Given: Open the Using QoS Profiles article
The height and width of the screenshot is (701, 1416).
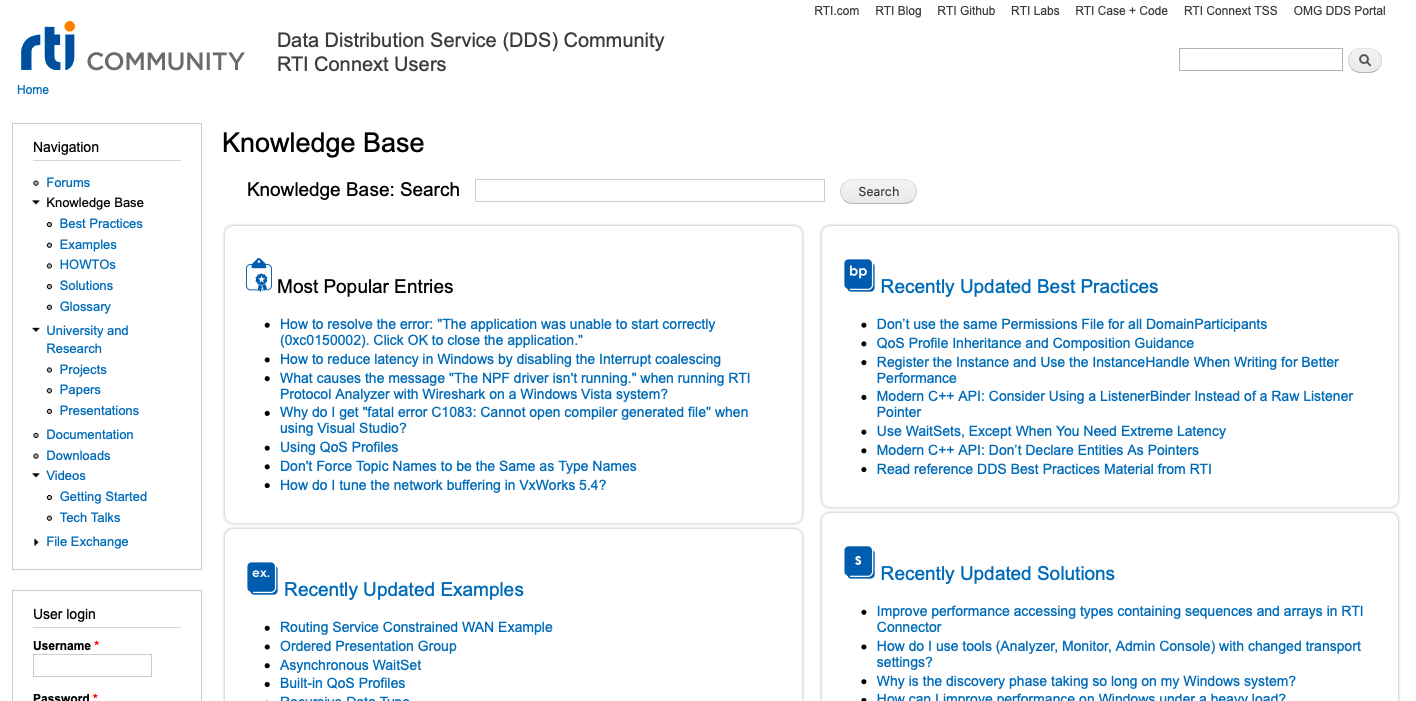Looking at the screenshot, I should click(x=339, y=448).
